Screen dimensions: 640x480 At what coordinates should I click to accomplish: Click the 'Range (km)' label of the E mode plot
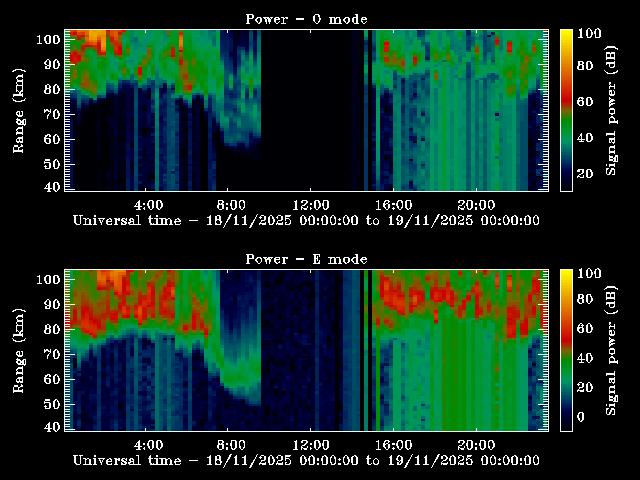pyautogui.click(x=18, y=350)
